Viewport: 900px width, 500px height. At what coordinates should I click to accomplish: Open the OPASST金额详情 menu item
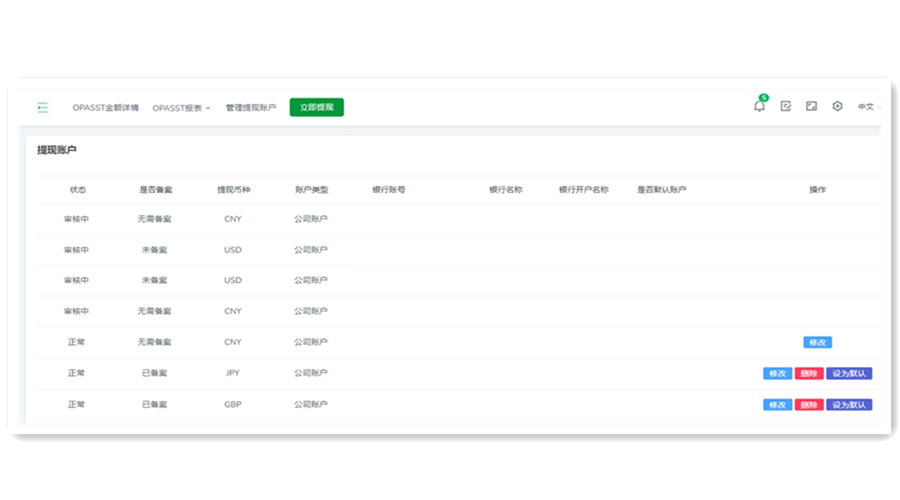106,107
